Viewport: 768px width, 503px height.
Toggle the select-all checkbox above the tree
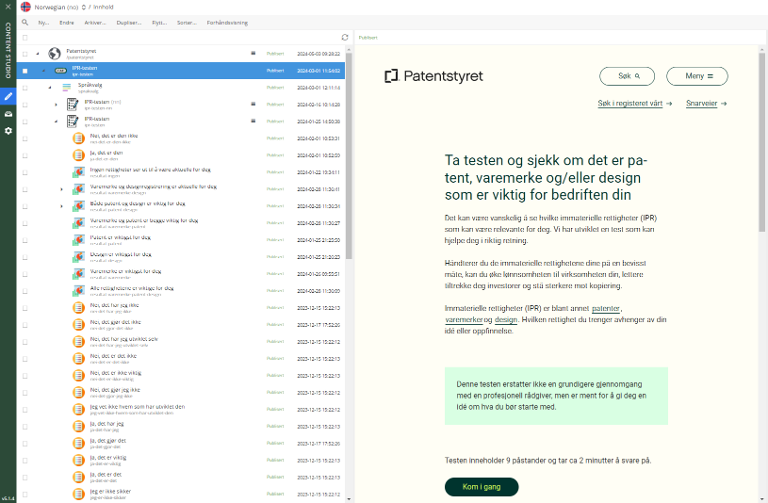[25, 37]
